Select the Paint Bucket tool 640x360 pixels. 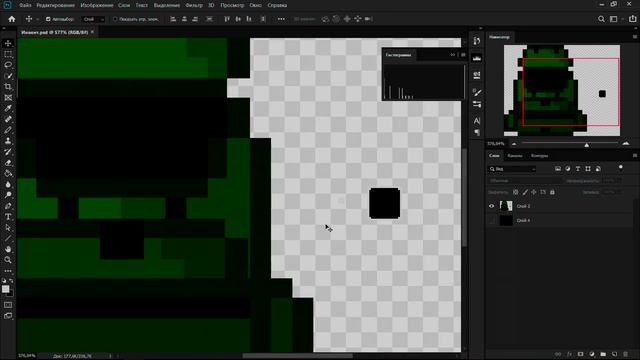pyautogui.click(x=8, y=173)
